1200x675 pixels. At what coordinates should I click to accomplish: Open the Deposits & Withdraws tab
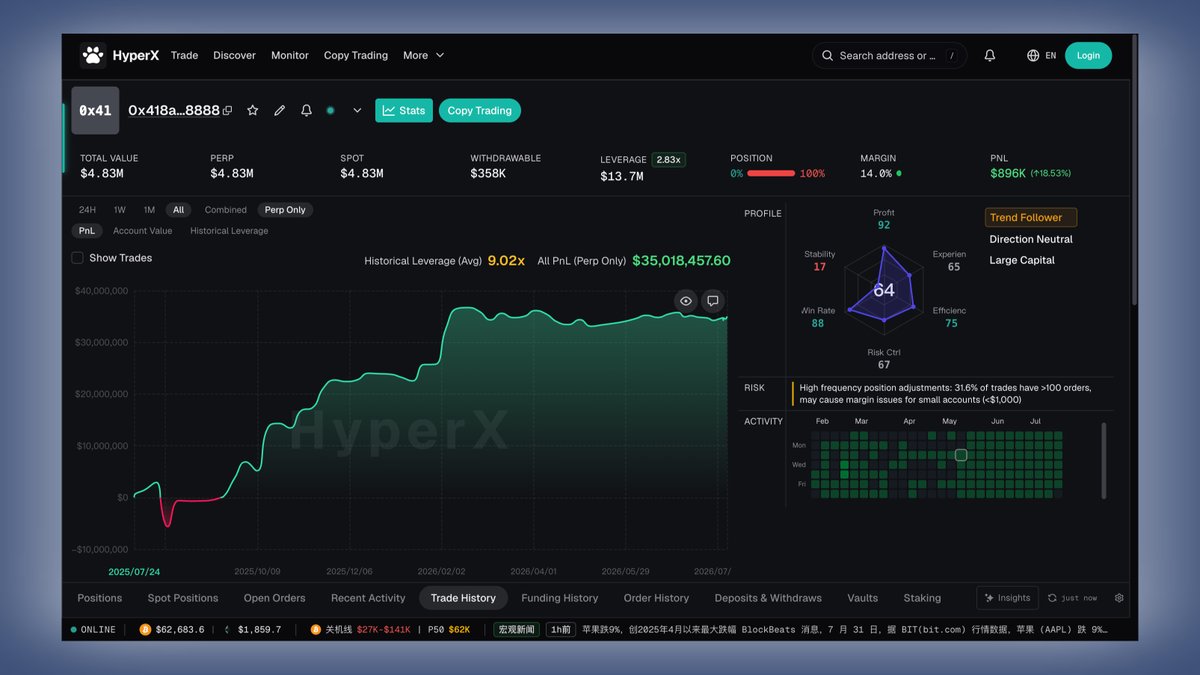768,598
